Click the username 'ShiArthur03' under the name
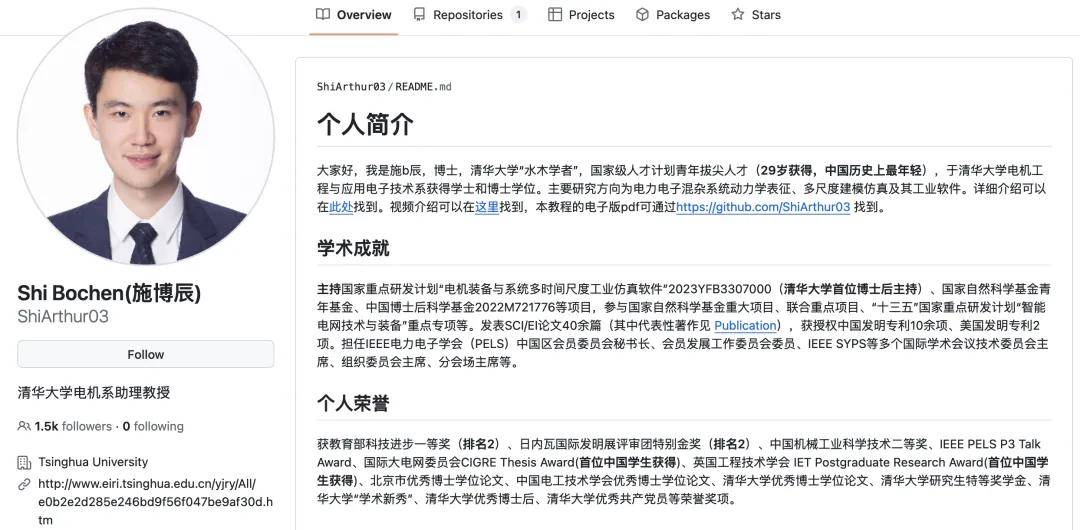The image size is (1080, 530). (x=63, y=316)
